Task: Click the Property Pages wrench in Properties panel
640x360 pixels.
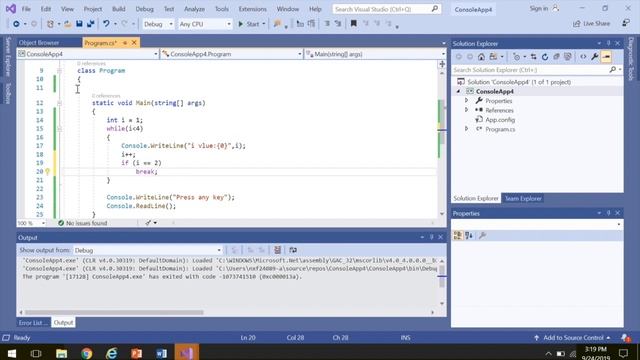Action: coord(482,236)
